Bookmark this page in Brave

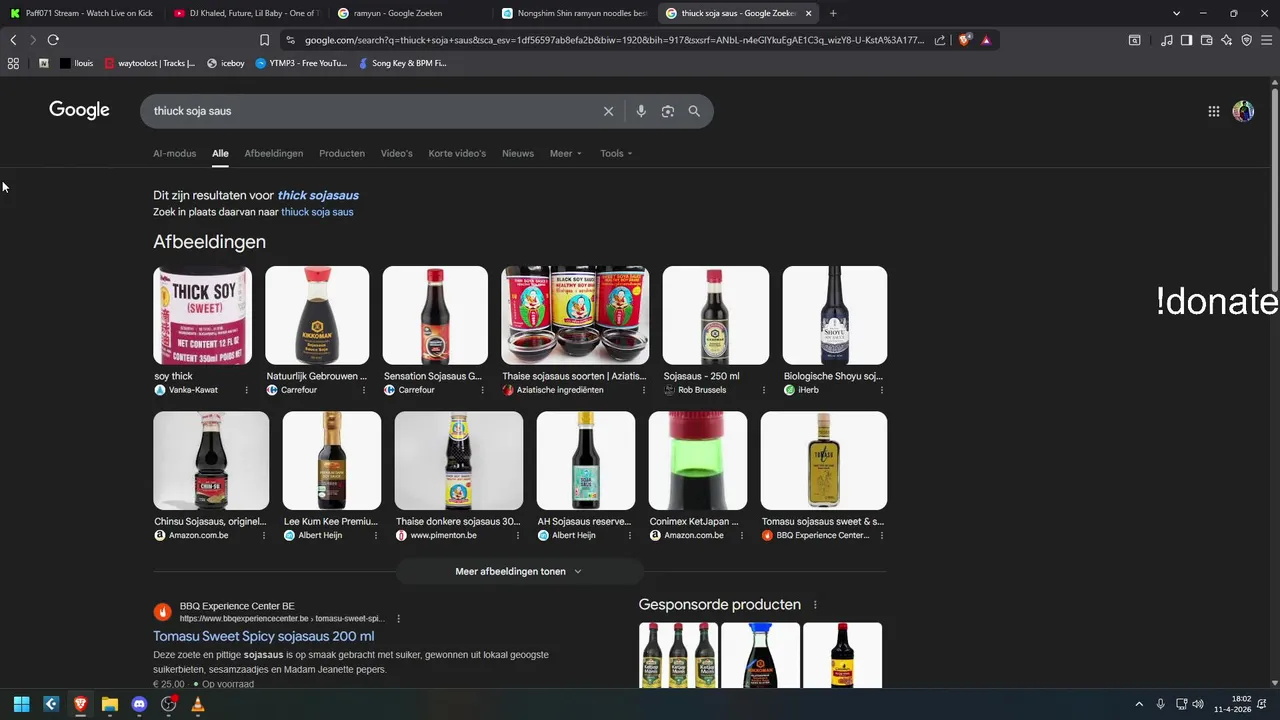coord(264,40)
